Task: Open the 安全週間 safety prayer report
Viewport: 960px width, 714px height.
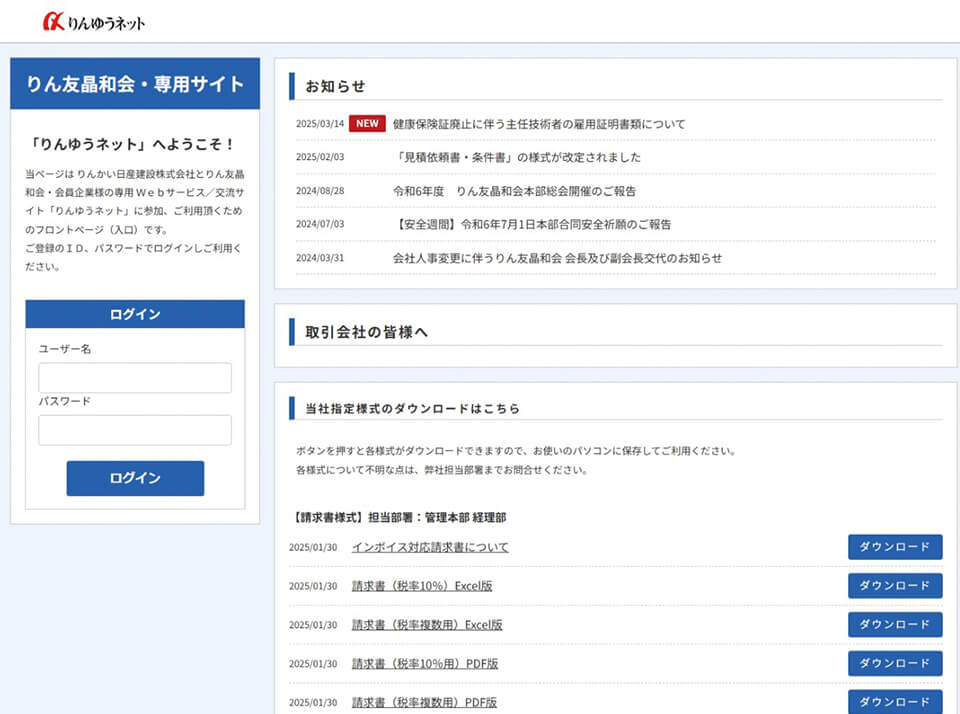Action: coord(532,224)
